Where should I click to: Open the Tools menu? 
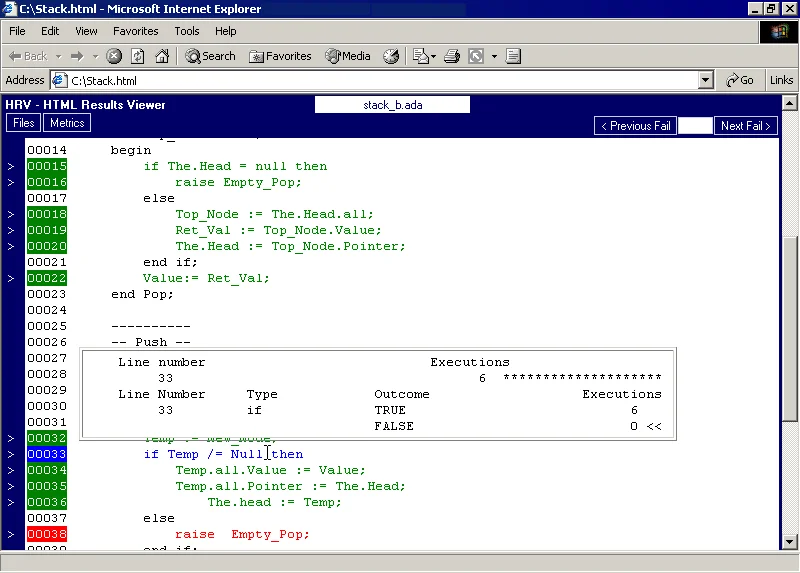187,31
